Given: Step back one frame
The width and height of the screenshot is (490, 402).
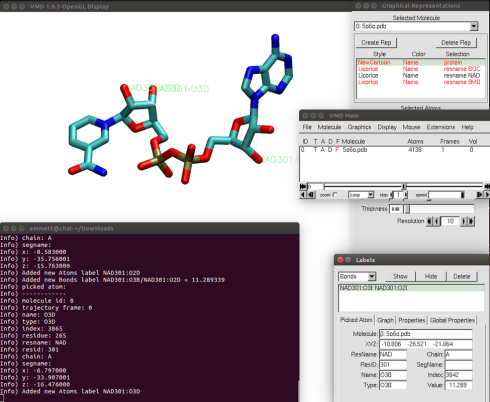Looking at the screenshot, I should pos(311,195).
